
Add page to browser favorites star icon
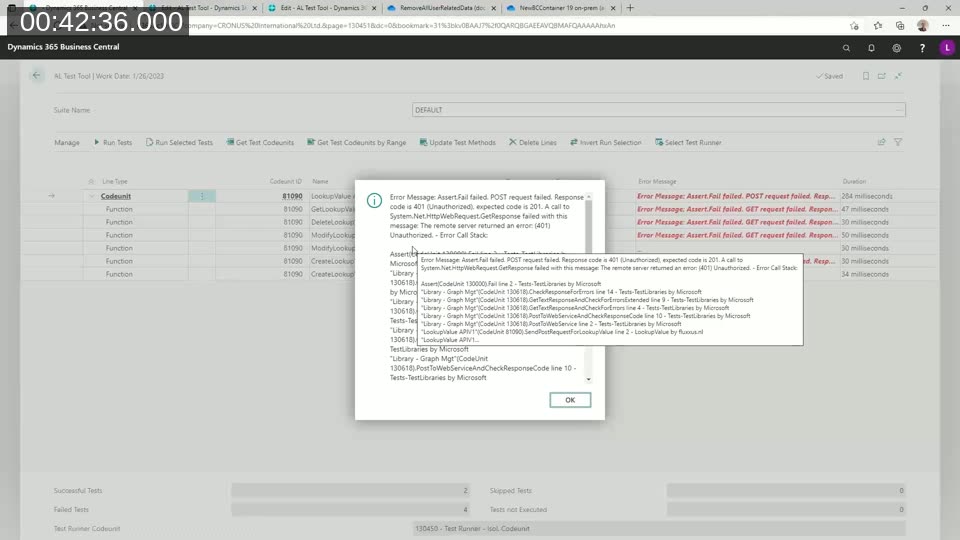point(854,26)
